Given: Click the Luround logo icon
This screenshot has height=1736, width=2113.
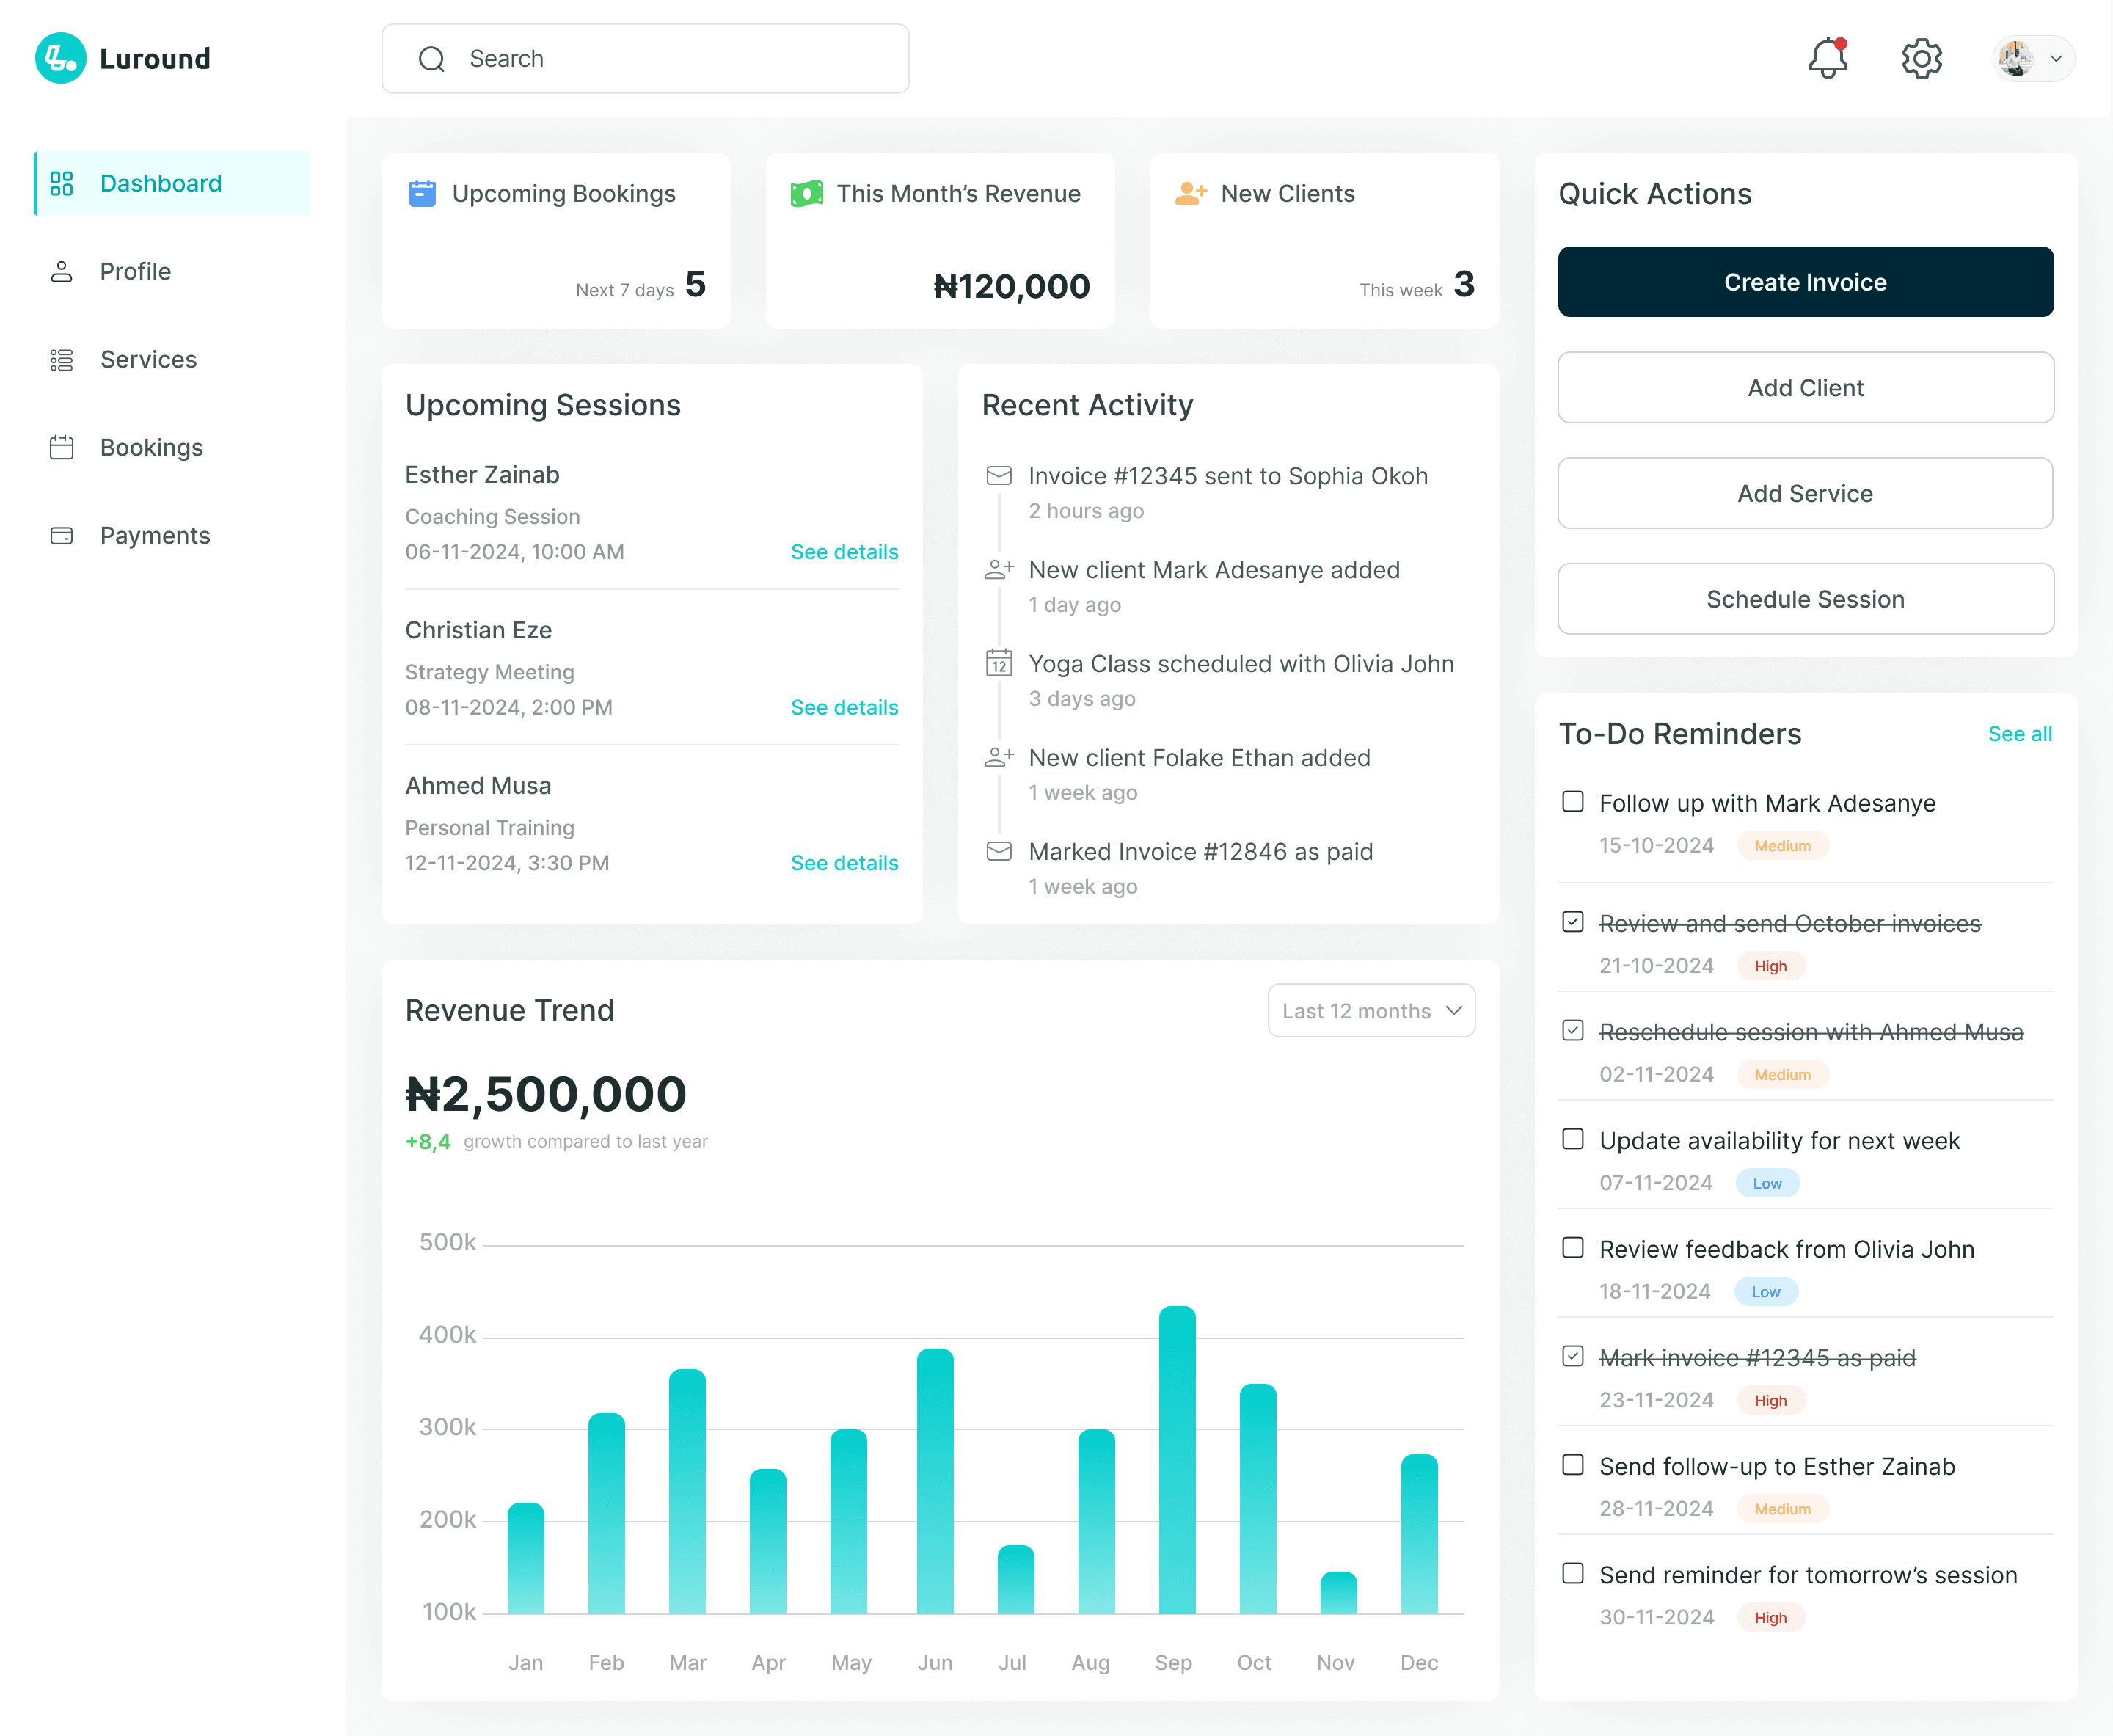Looking at the screenshot, I should pyautogui.click(x=60, y=58).
